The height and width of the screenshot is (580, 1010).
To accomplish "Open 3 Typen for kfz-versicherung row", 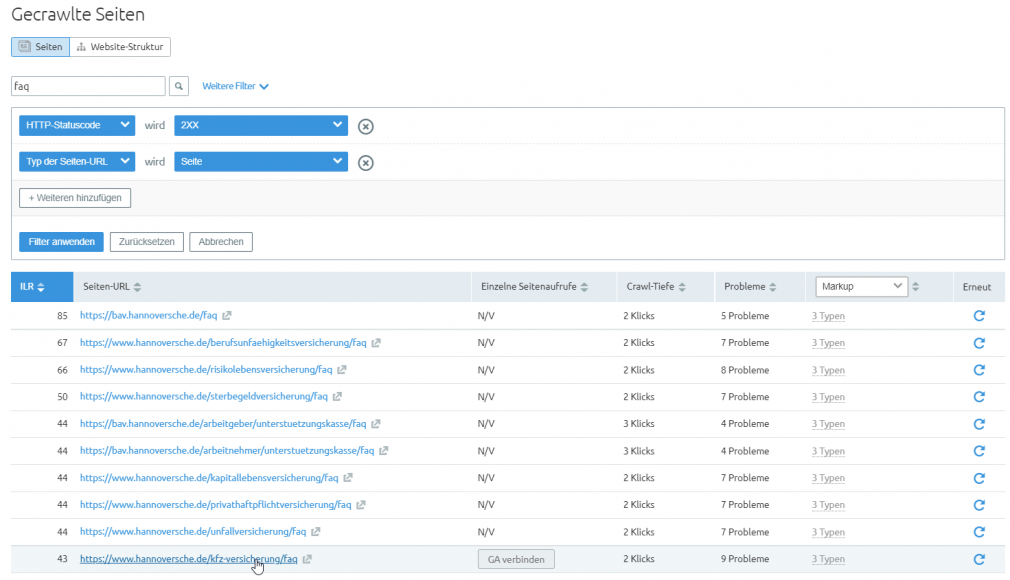I will [828, 559].
